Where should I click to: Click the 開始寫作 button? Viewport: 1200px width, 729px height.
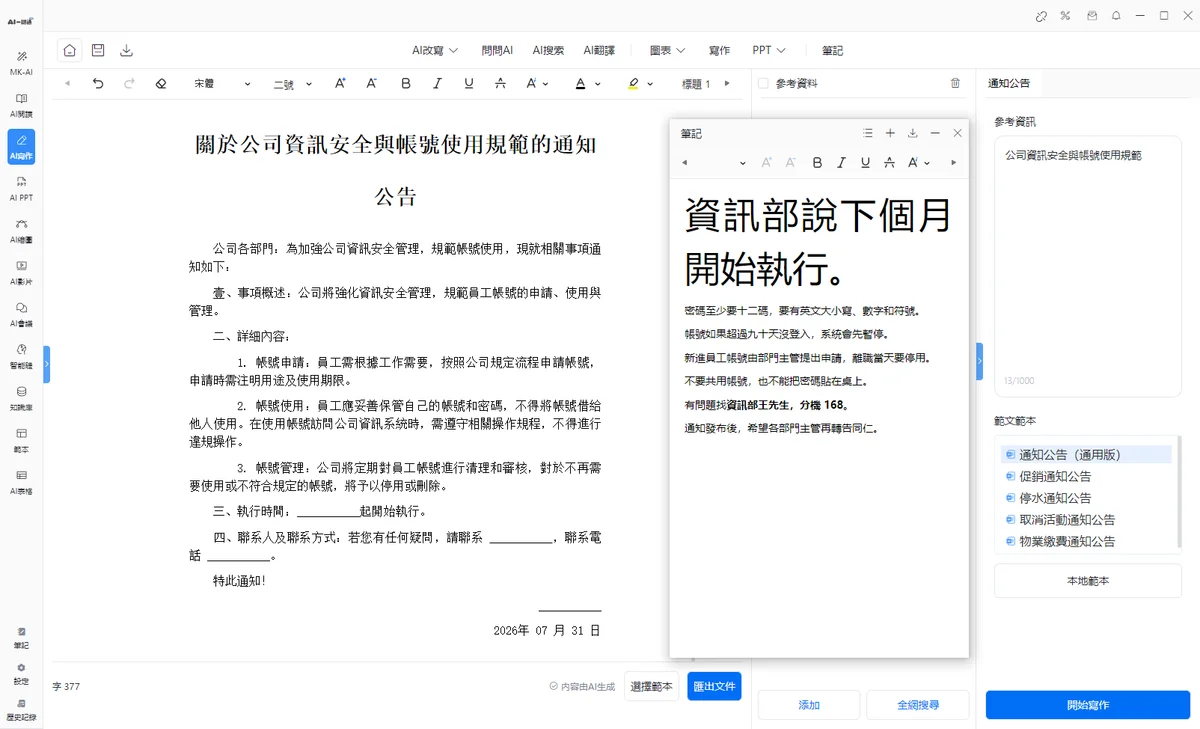tap(1088, 705)
